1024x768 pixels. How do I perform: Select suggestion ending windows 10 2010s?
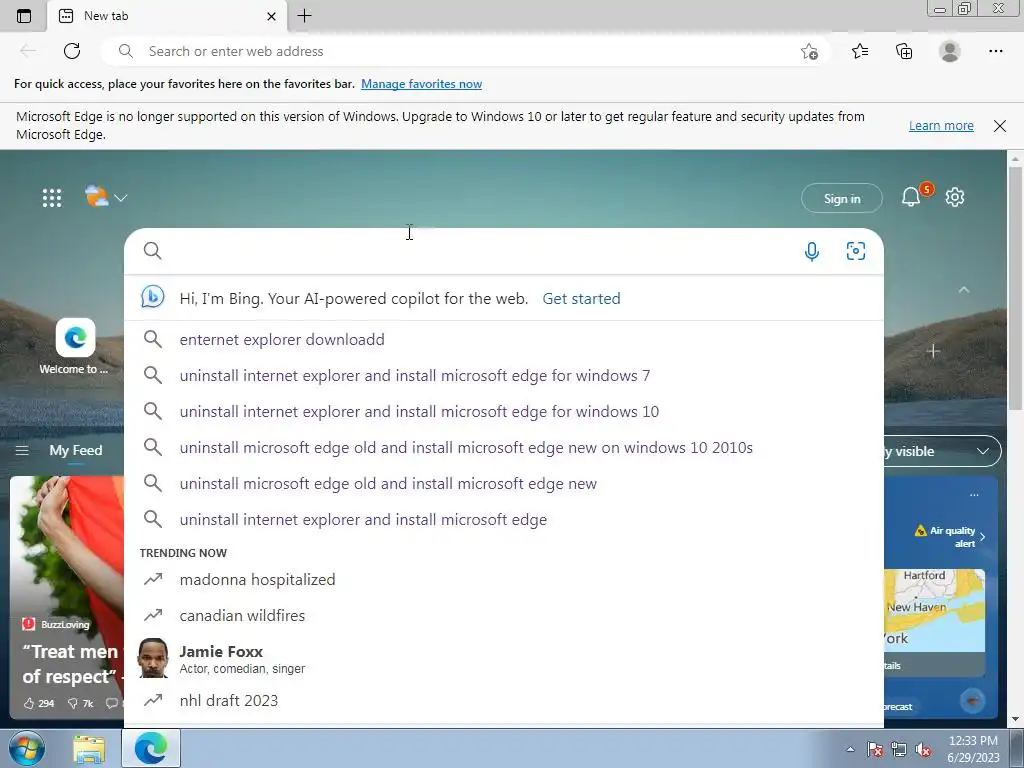(504, 447)
